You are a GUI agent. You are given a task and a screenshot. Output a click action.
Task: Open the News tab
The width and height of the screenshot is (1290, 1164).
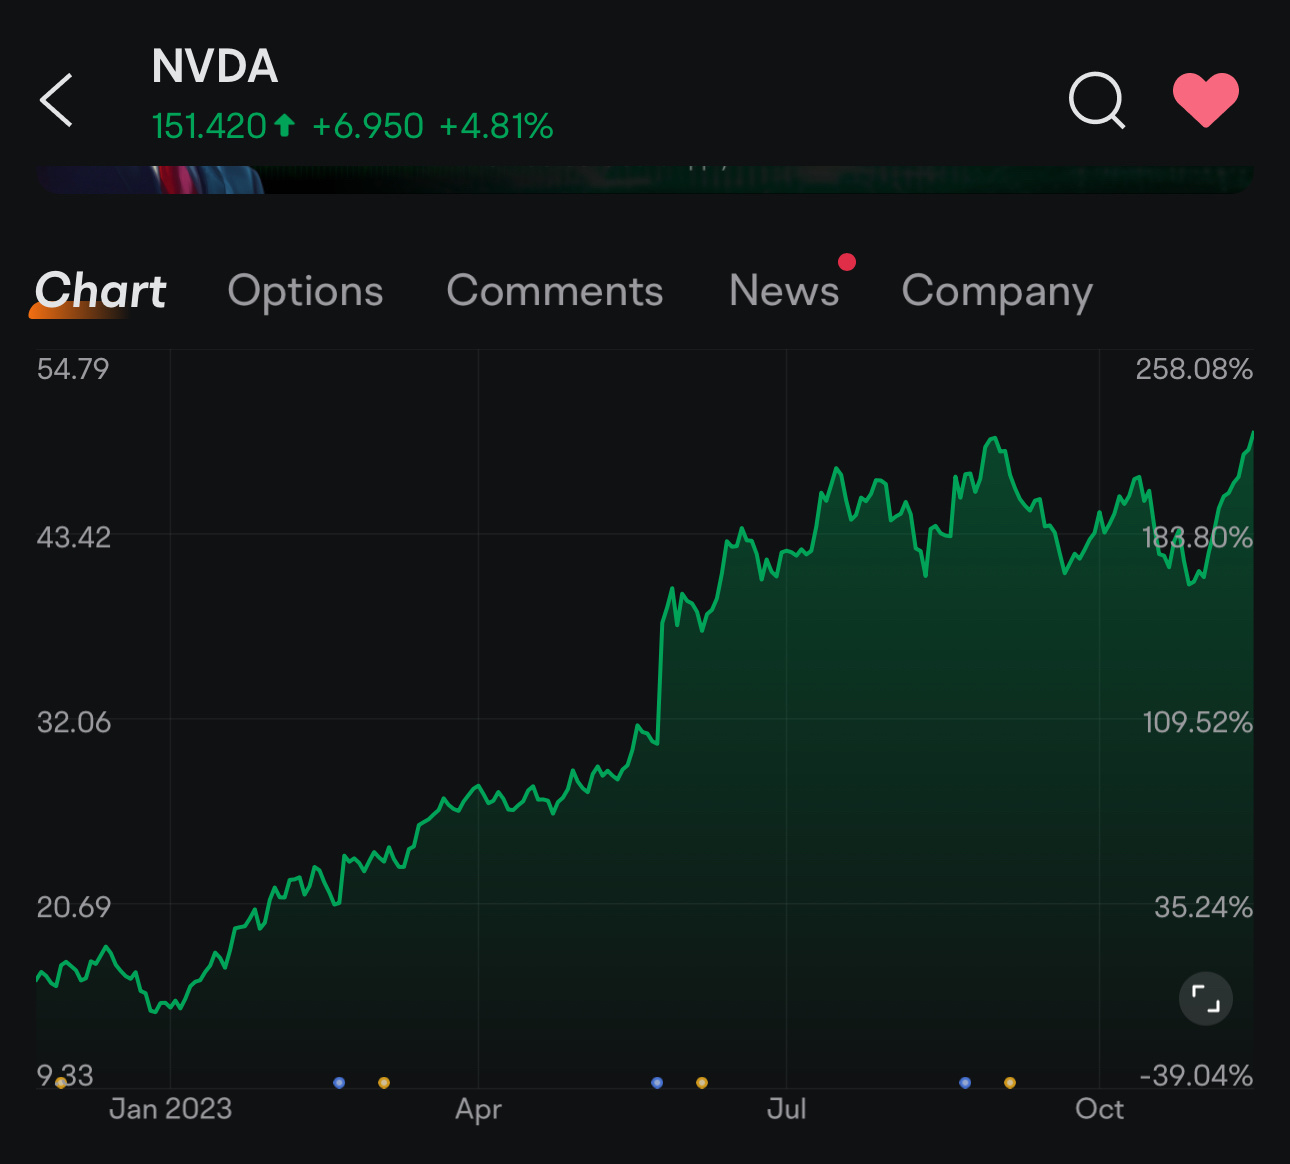click(x=784, y=291)
